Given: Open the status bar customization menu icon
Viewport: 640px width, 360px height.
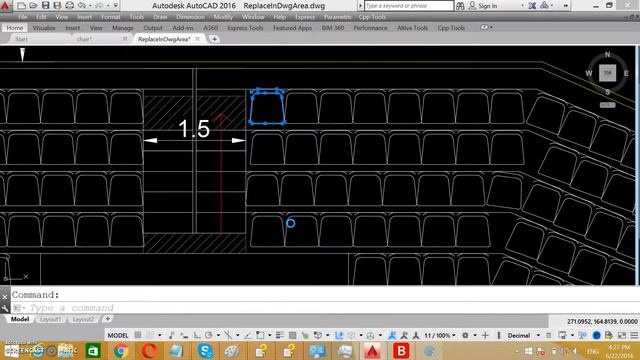Looking at the screenshot, I should coord(634,336).
